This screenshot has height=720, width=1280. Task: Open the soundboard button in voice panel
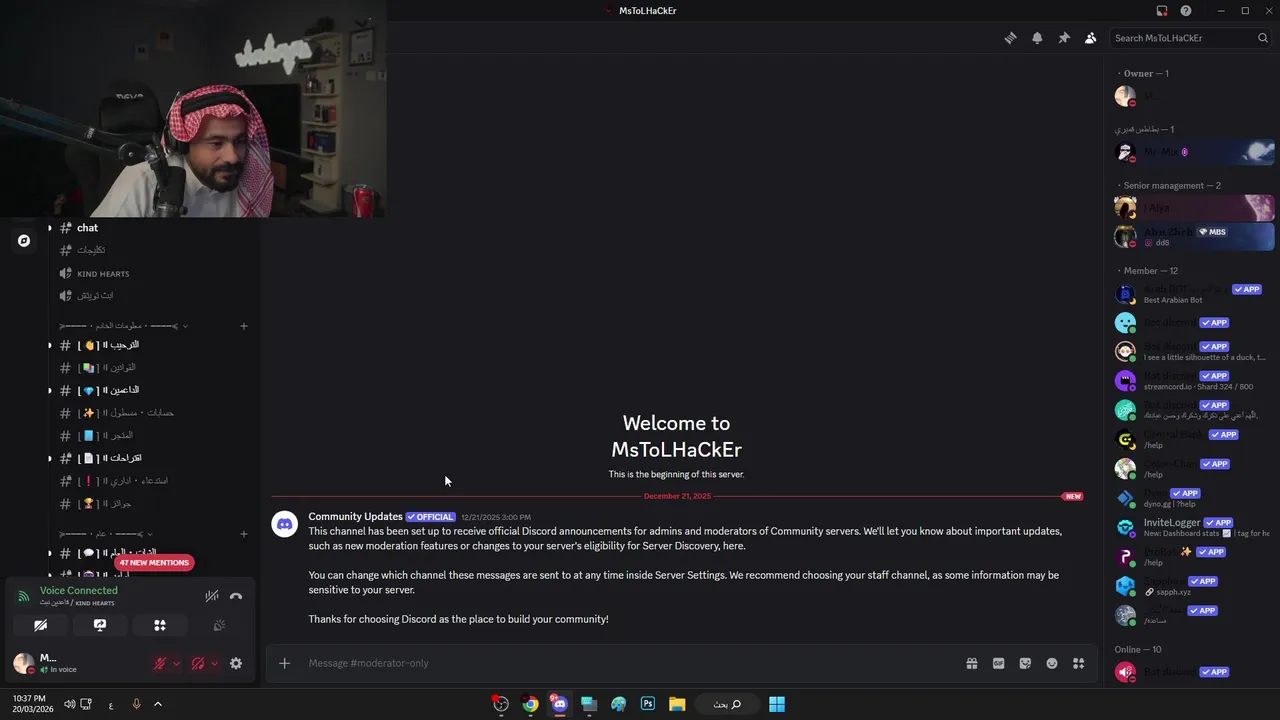219,625
